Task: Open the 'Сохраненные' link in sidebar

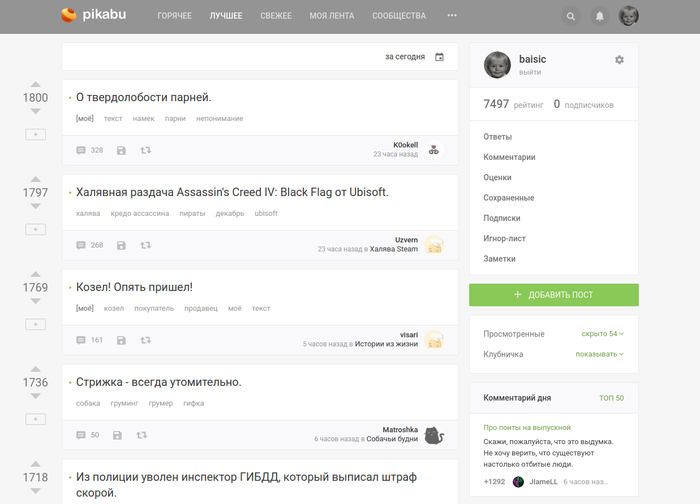Action: click(x=508, y=198)
